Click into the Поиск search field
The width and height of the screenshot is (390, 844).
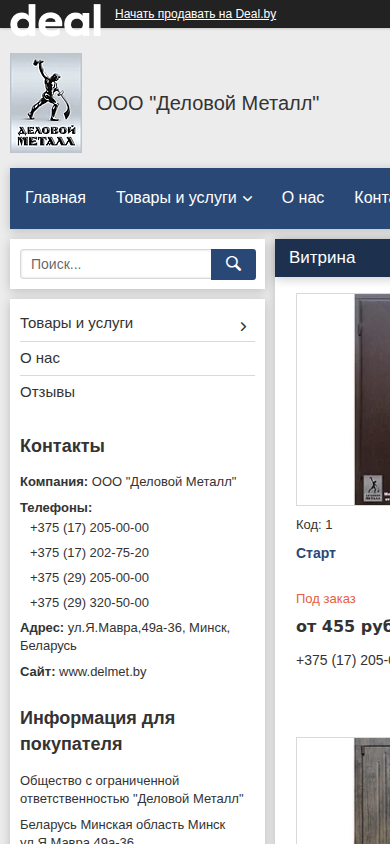[x=116, y=264]
